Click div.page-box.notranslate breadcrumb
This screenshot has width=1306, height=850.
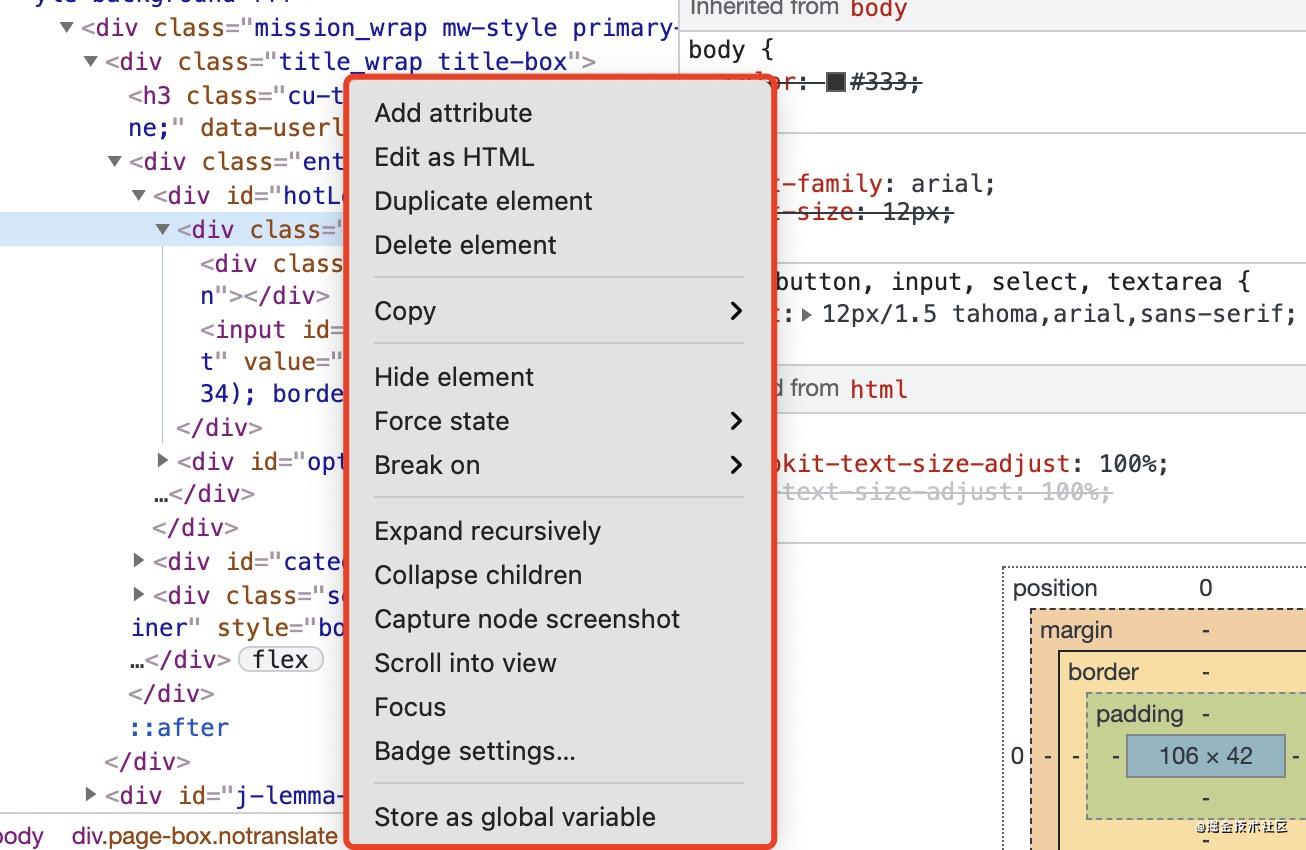[x=205, y=836]
